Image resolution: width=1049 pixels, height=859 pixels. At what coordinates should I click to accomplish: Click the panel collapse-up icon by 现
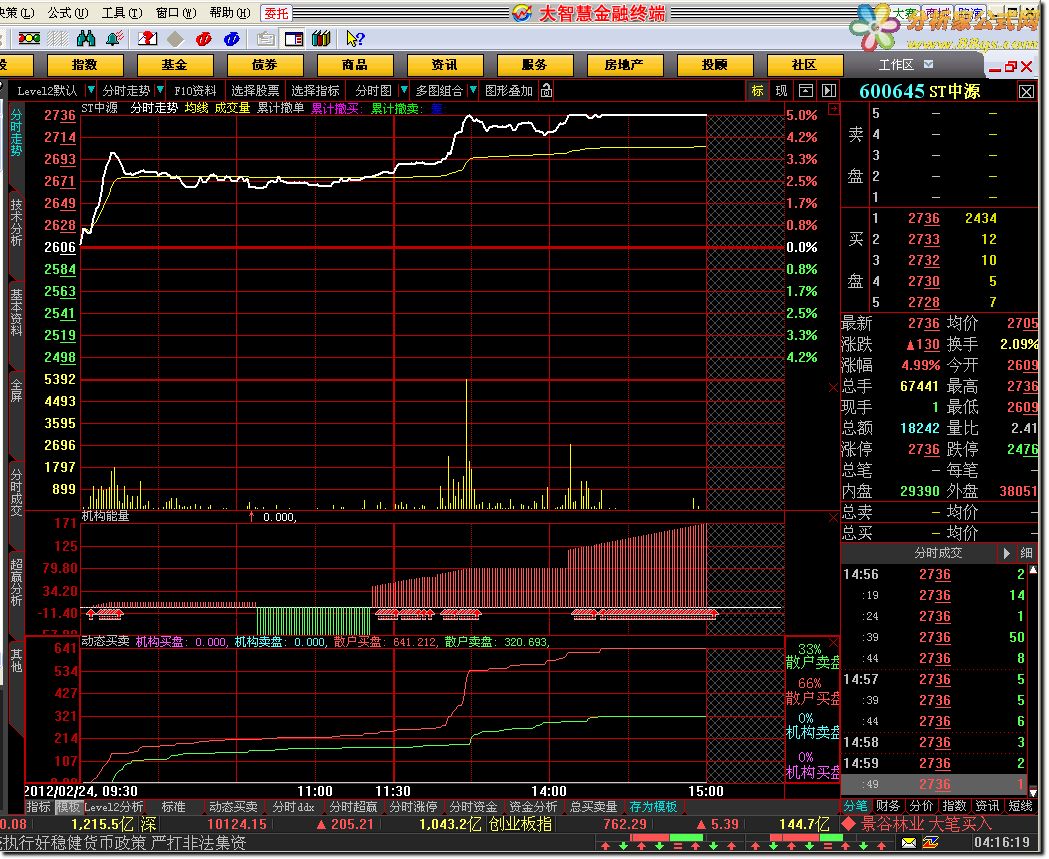click(x=806, y=91)
